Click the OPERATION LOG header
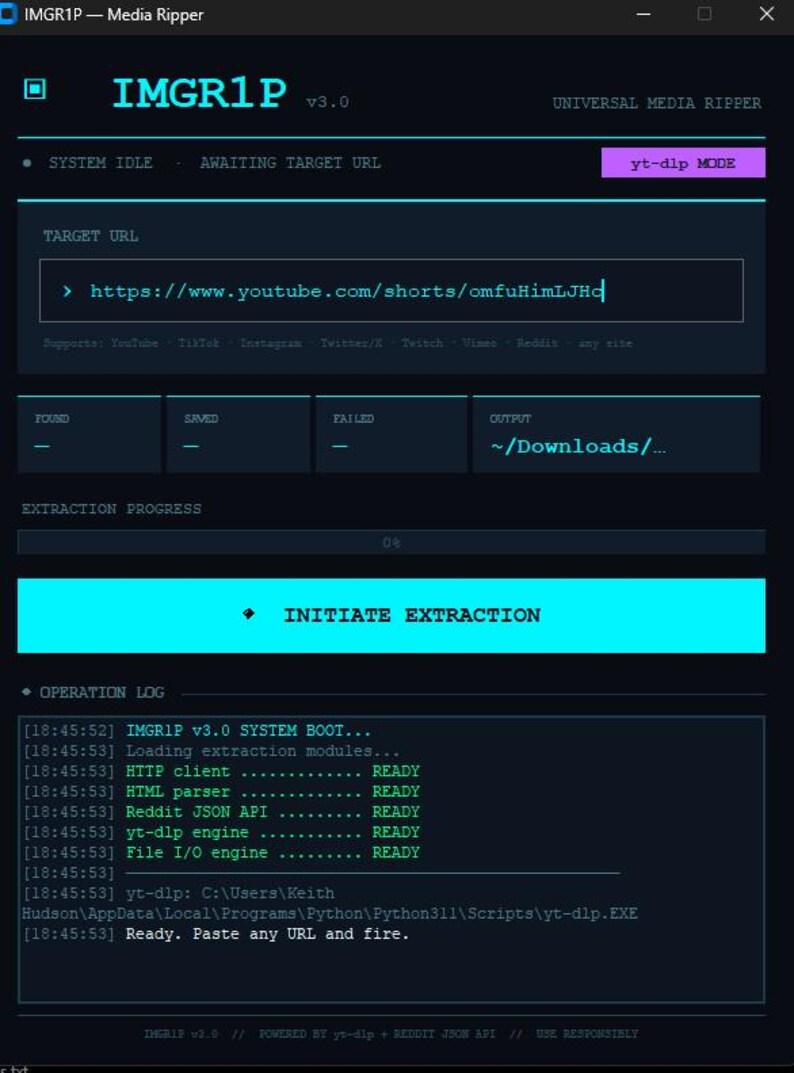The height and width of the screenshot is (1073, 794). 102,693
